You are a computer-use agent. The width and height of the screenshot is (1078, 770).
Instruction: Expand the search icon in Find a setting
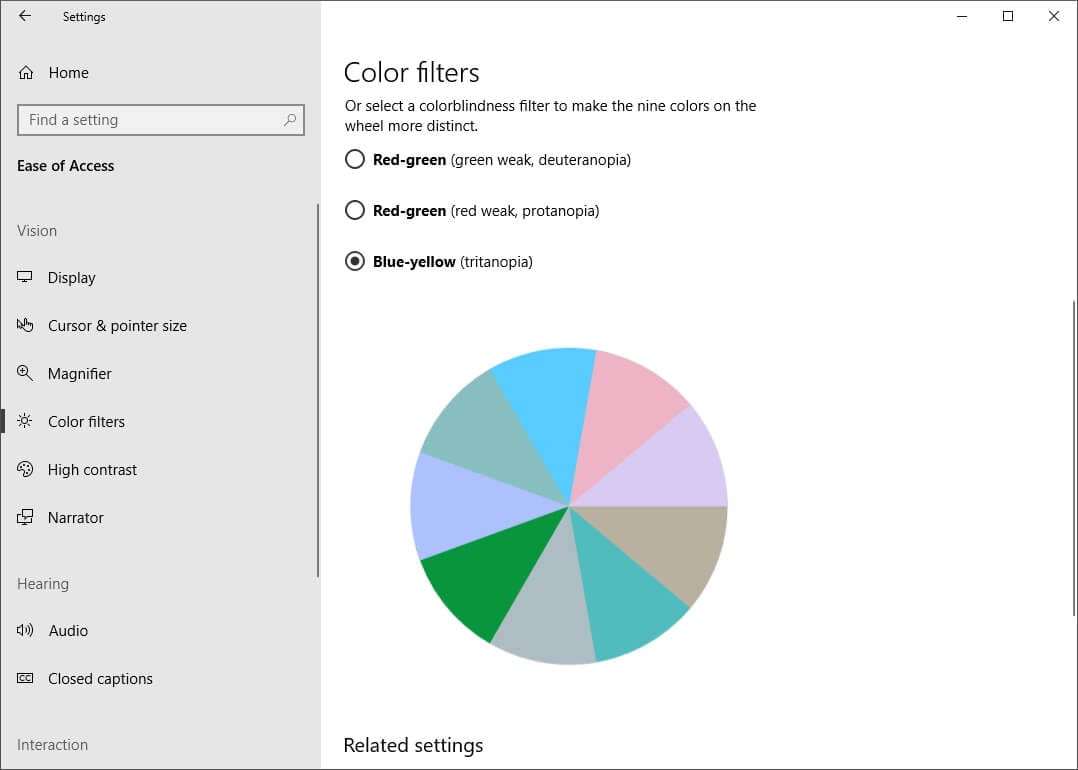pos(289,119)
